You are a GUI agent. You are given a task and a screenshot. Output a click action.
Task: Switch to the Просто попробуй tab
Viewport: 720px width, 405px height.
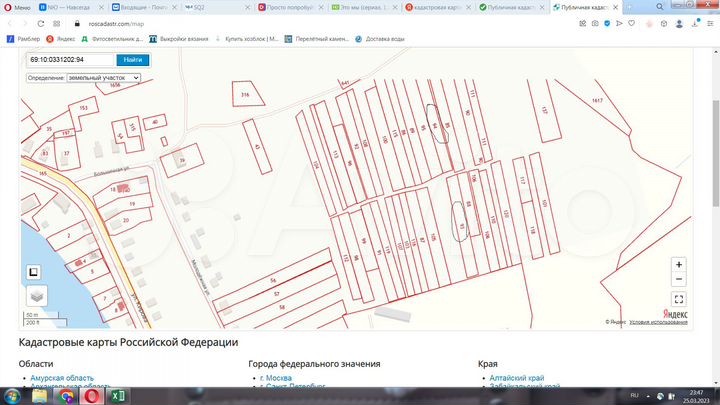click(x=291, y=7)
